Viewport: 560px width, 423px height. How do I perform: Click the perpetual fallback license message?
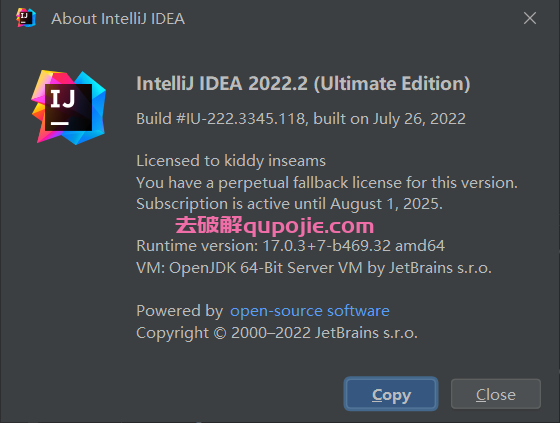point(327,183)
